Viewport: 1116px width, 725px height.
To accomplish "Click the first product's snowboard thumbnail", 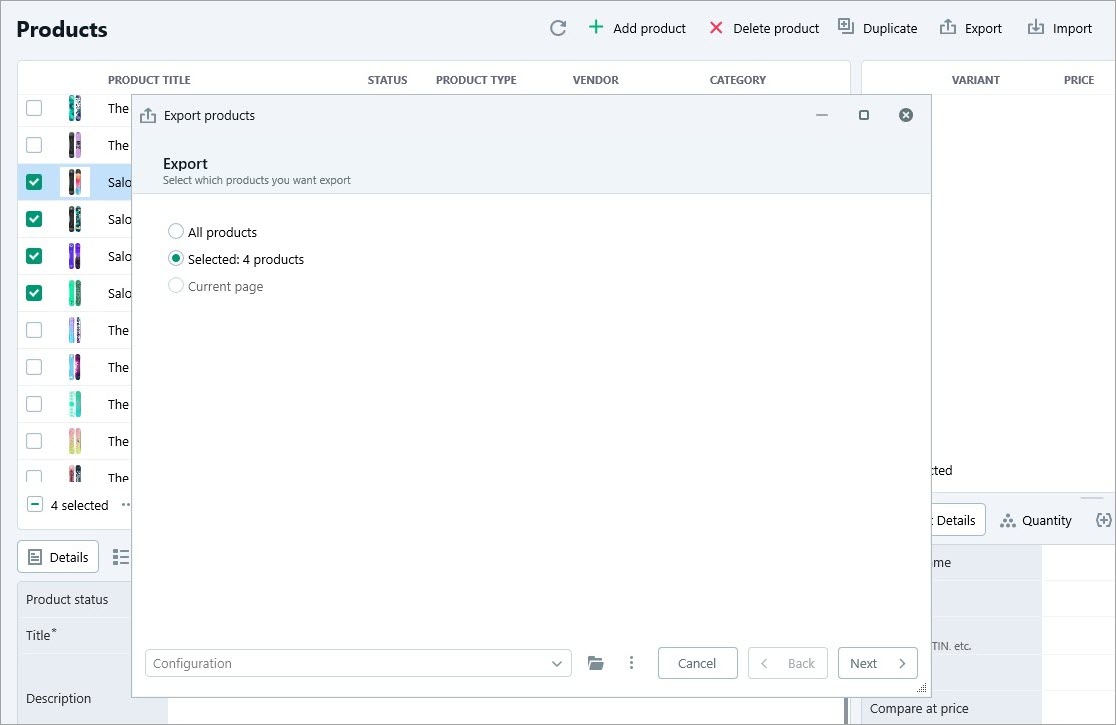I will tap(75, 108).
